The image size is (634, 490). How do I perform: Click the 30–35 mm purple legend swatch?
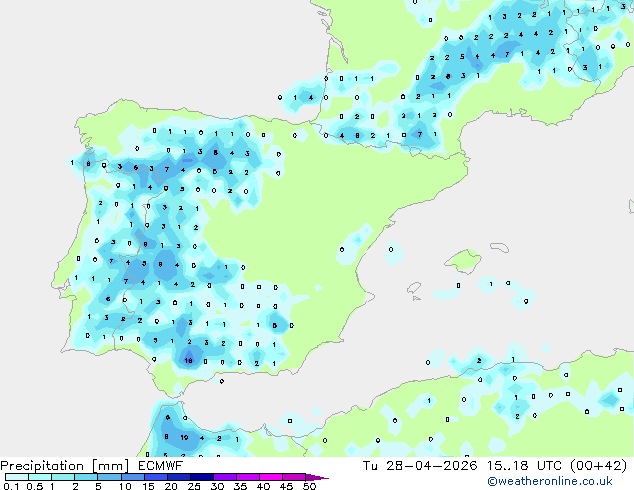point(224,477)
